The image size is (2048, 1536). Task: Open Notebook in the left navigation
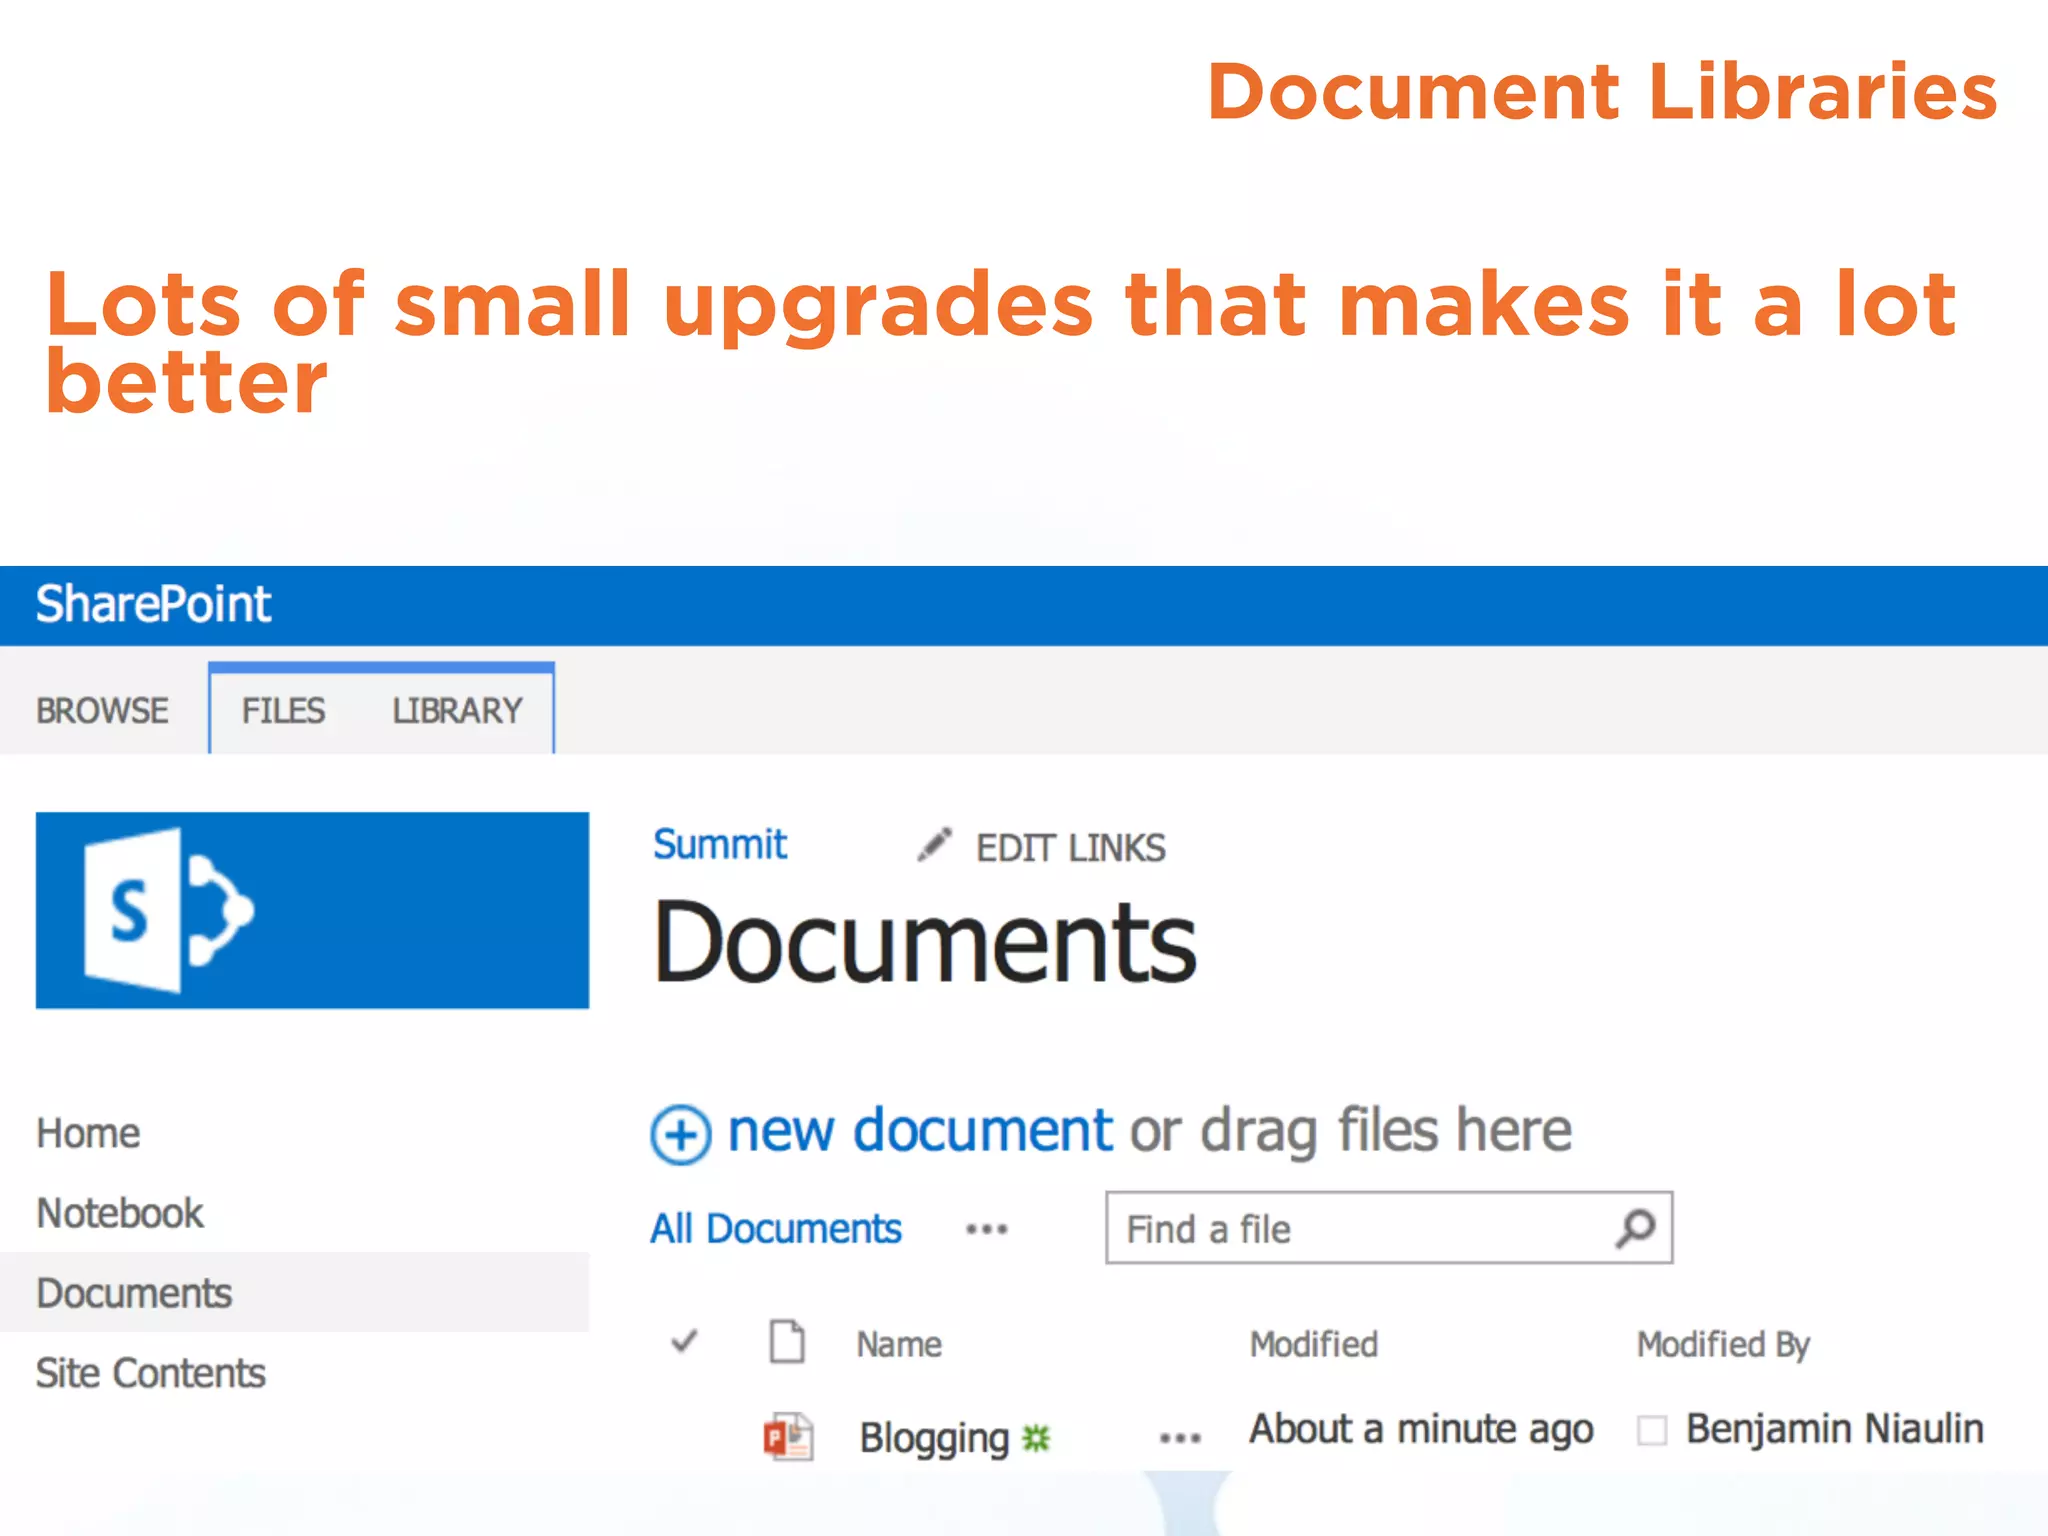[120, 1214]
